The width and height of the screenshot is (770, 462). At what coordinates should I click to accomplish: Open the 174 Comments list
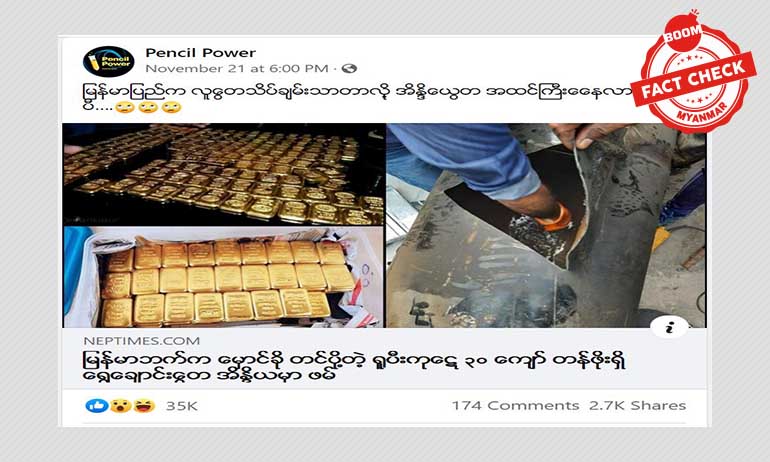[515, 406]
